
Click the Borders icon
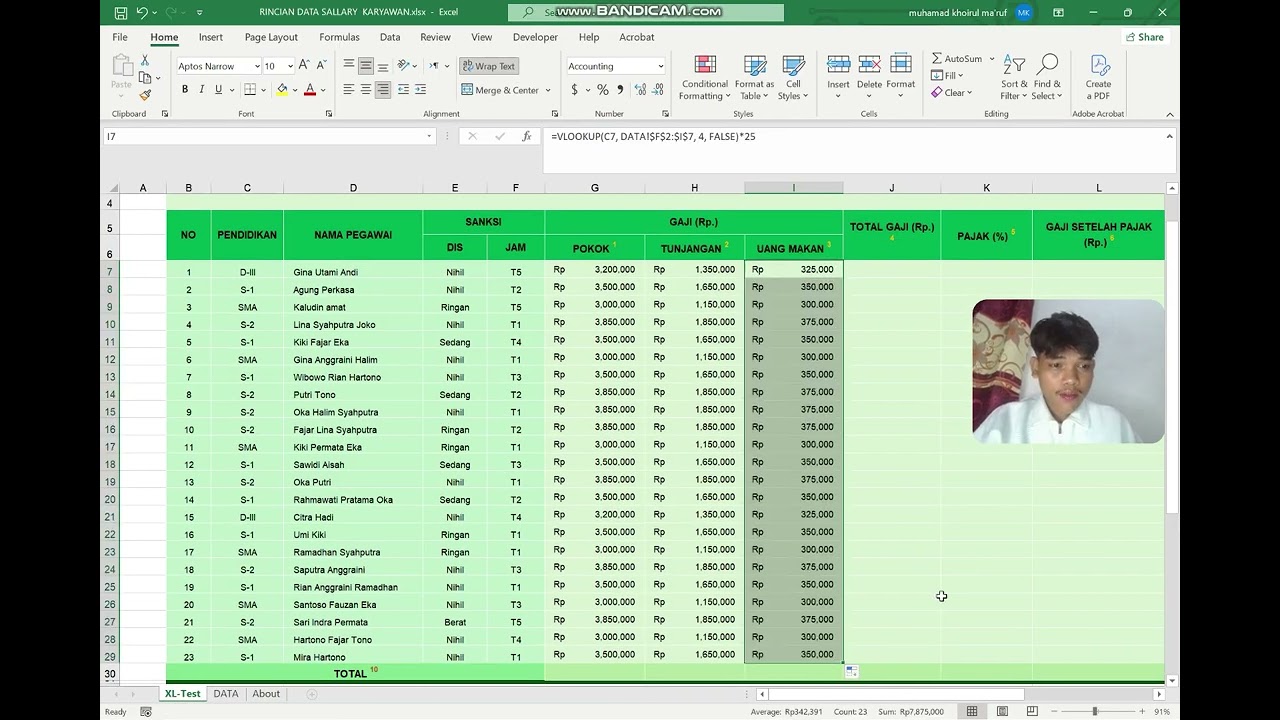coord(250,90)
